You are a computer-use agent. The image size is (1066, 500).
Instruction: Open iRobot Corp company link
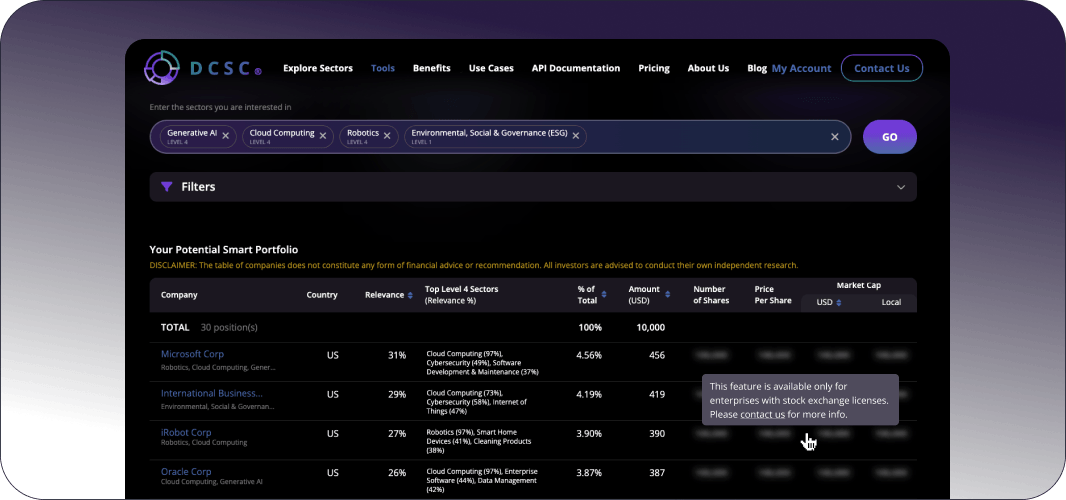tap(186, 432)
